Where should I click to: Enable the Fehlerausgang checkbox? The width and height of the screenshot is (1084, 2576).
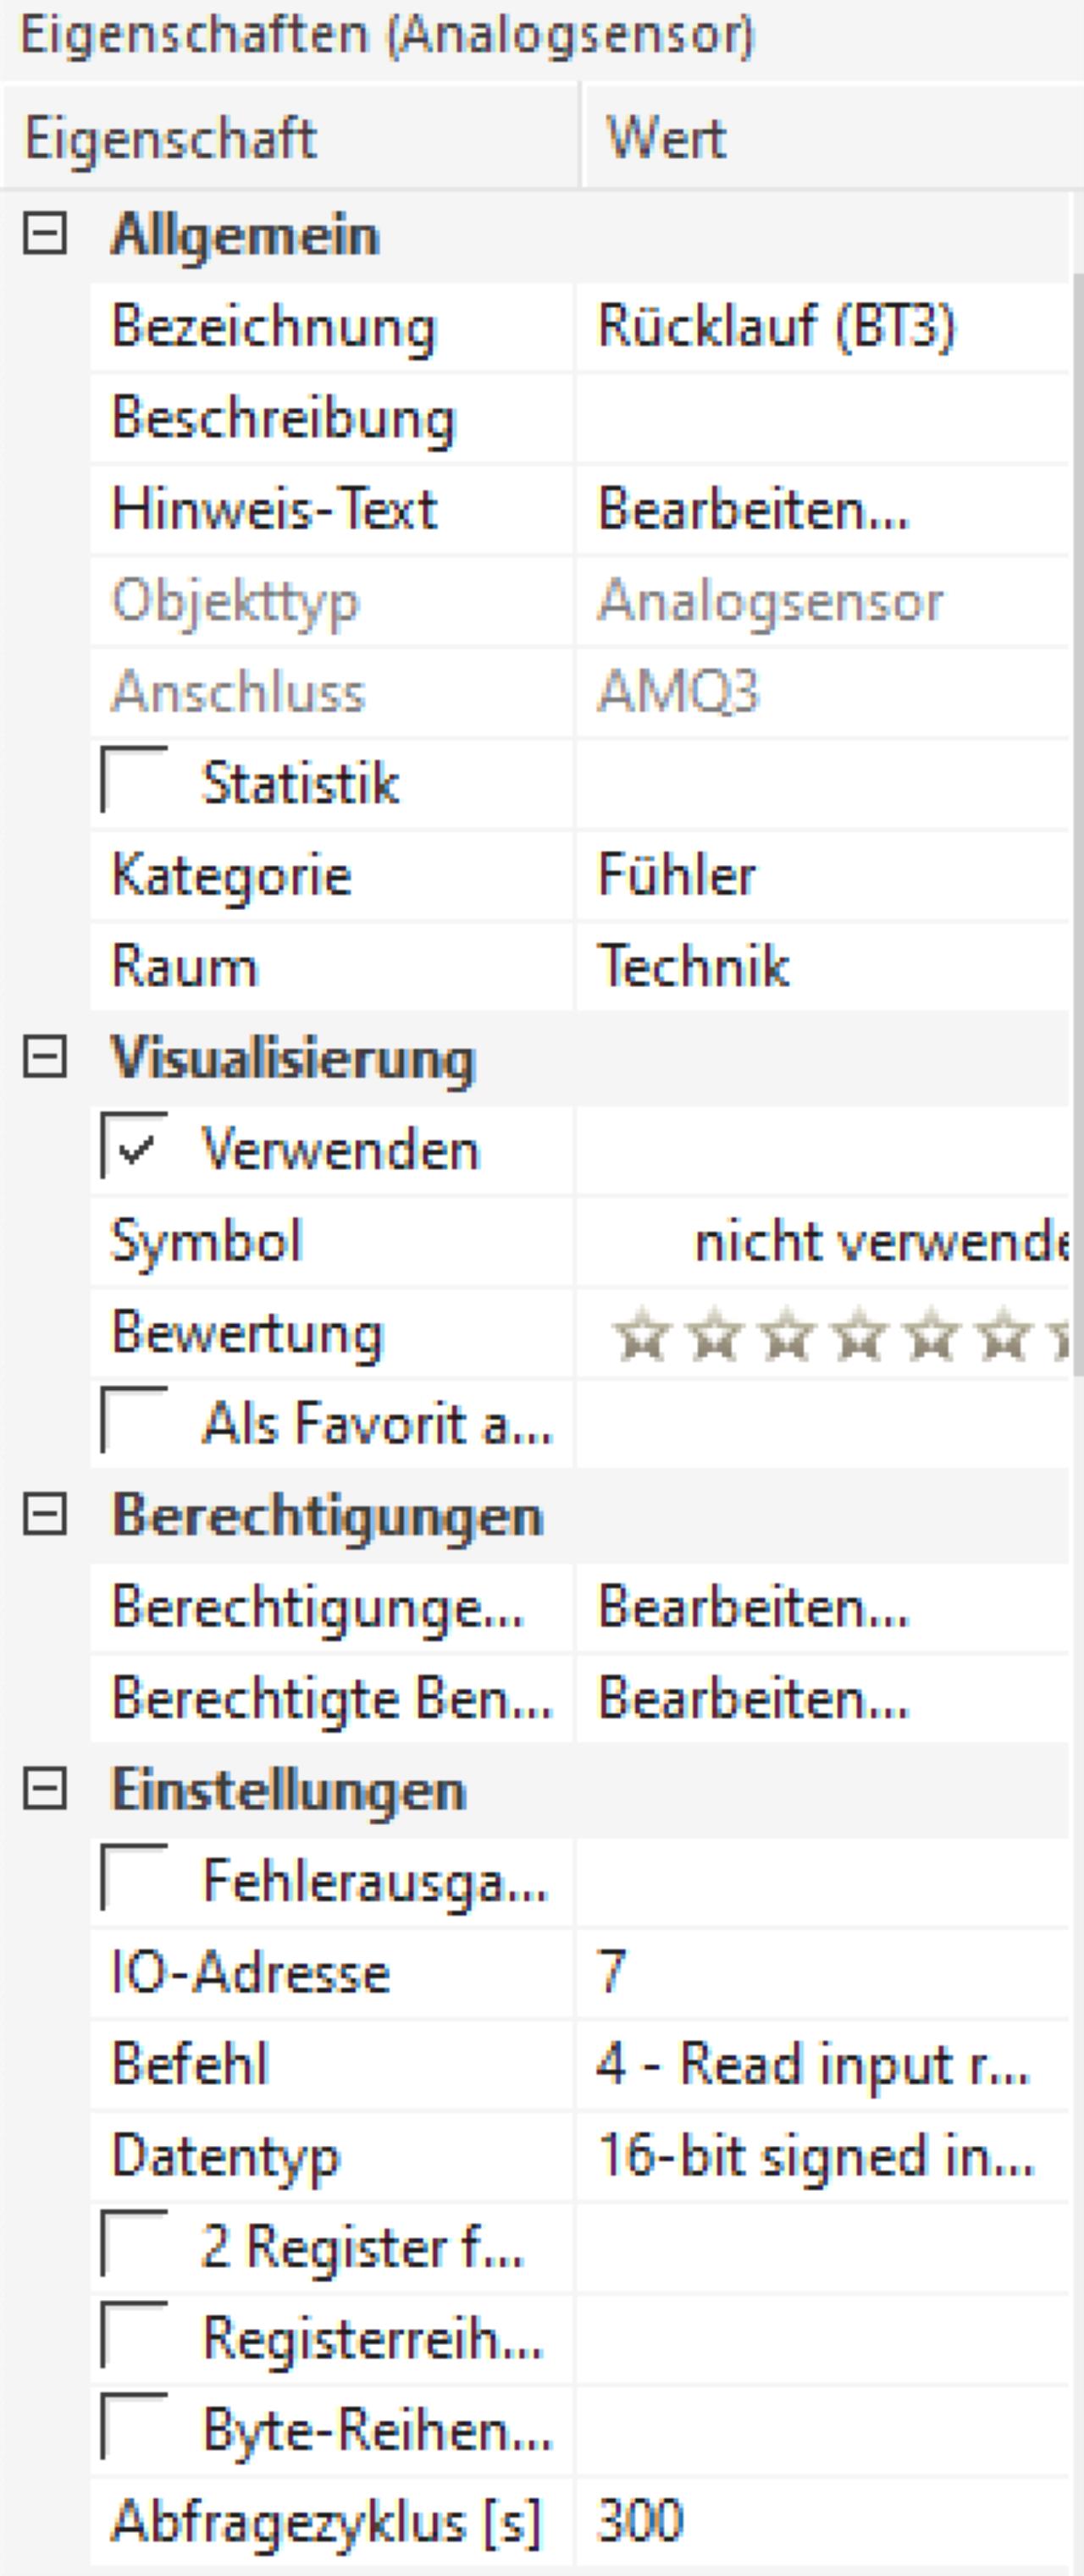[133, 1879]
